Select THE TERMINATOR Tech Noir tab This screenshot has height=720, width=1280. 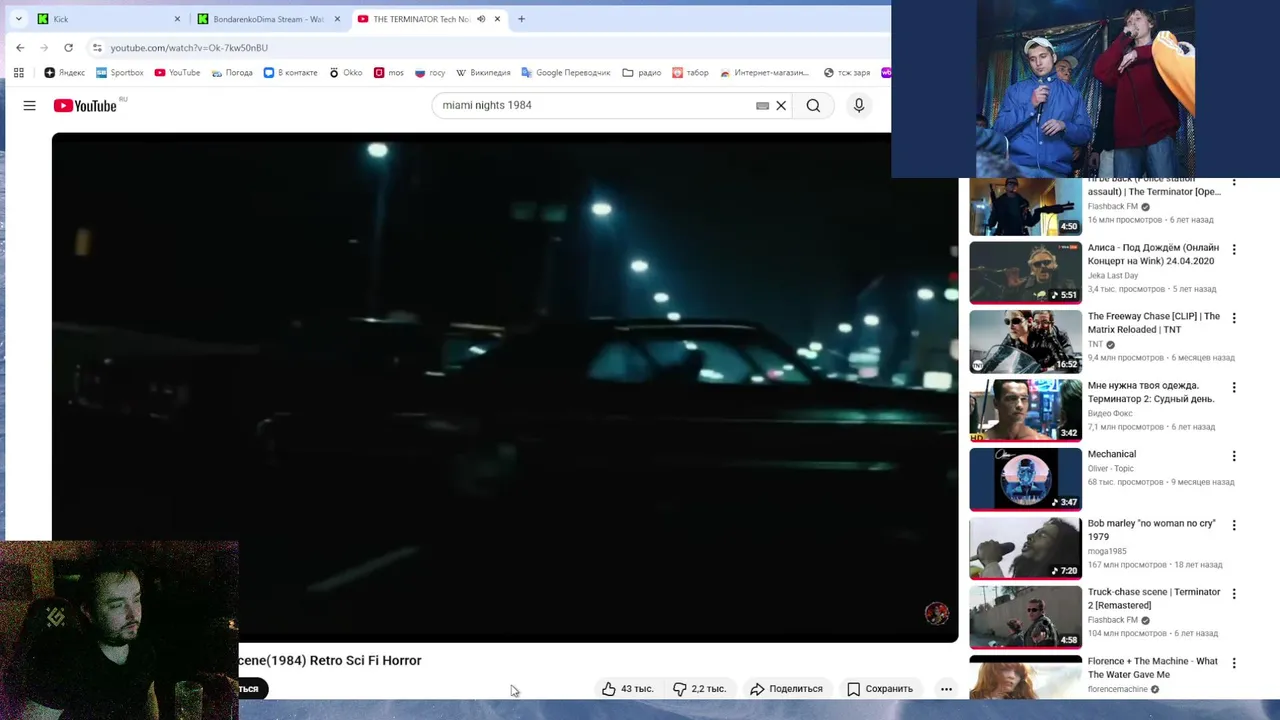tap(428, 19)
